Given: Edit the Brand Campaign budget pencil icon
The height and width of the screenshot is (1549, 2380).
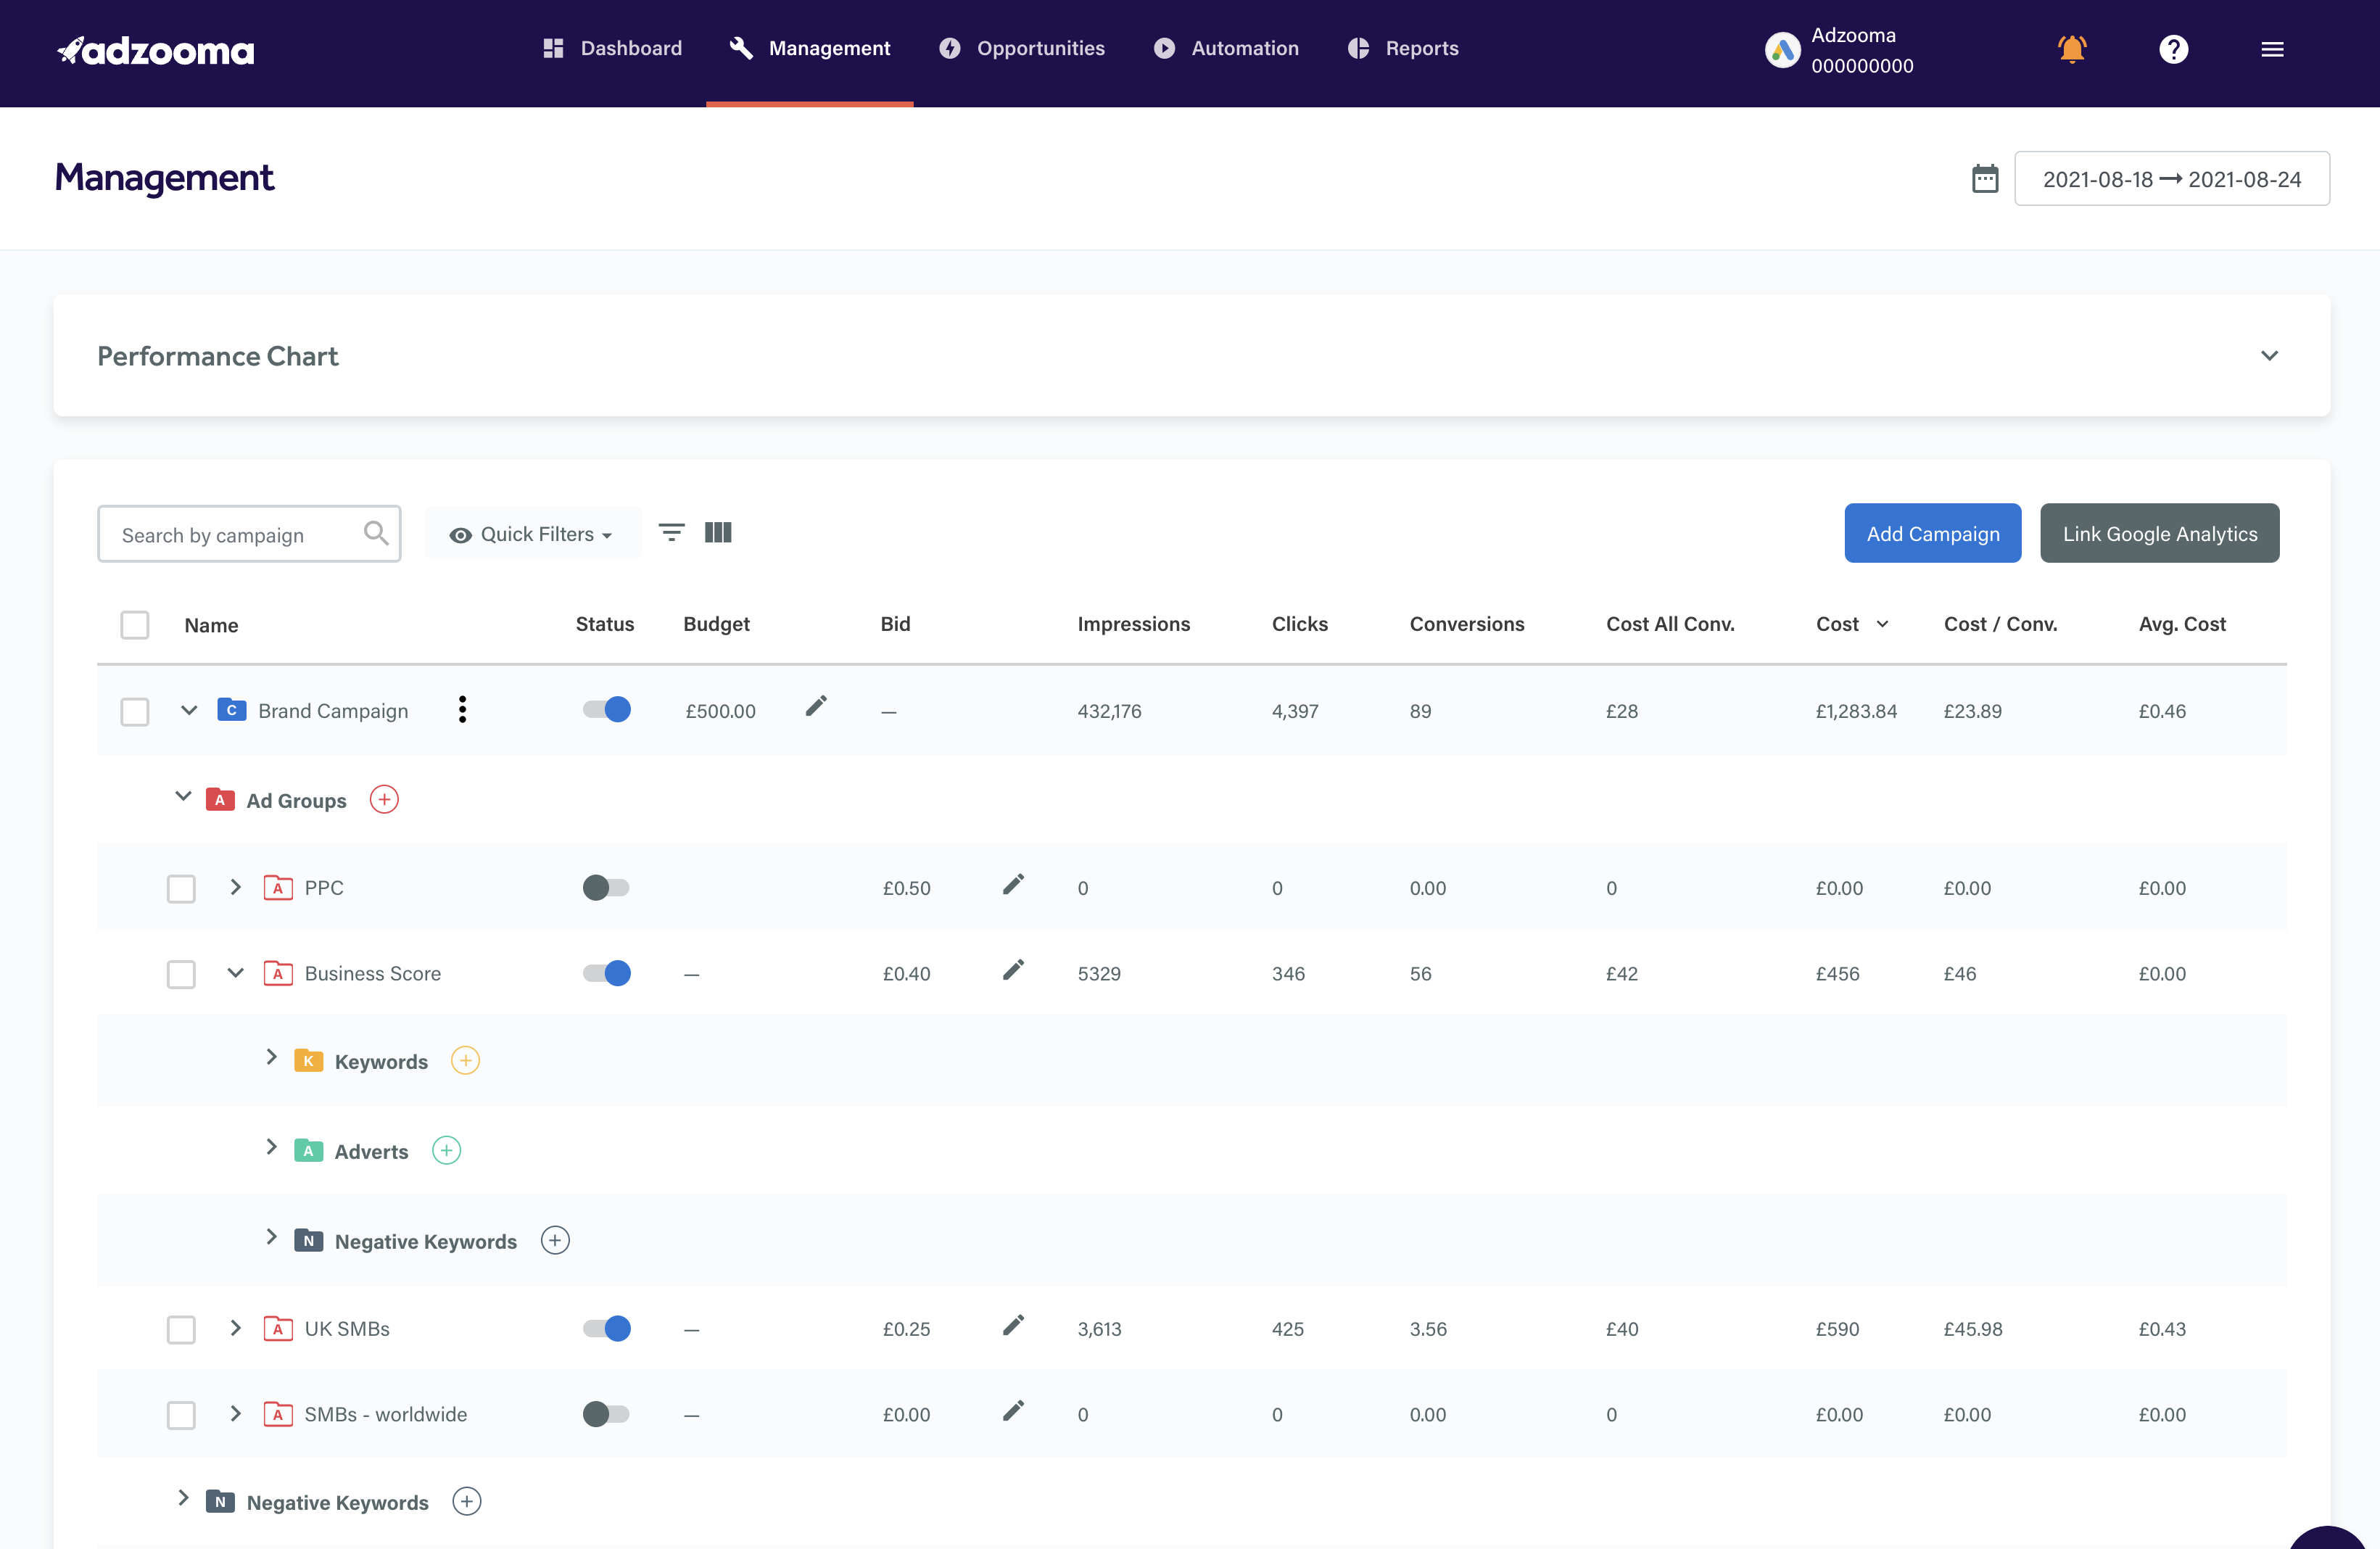Looking at the screenshot, I should 812,708.
